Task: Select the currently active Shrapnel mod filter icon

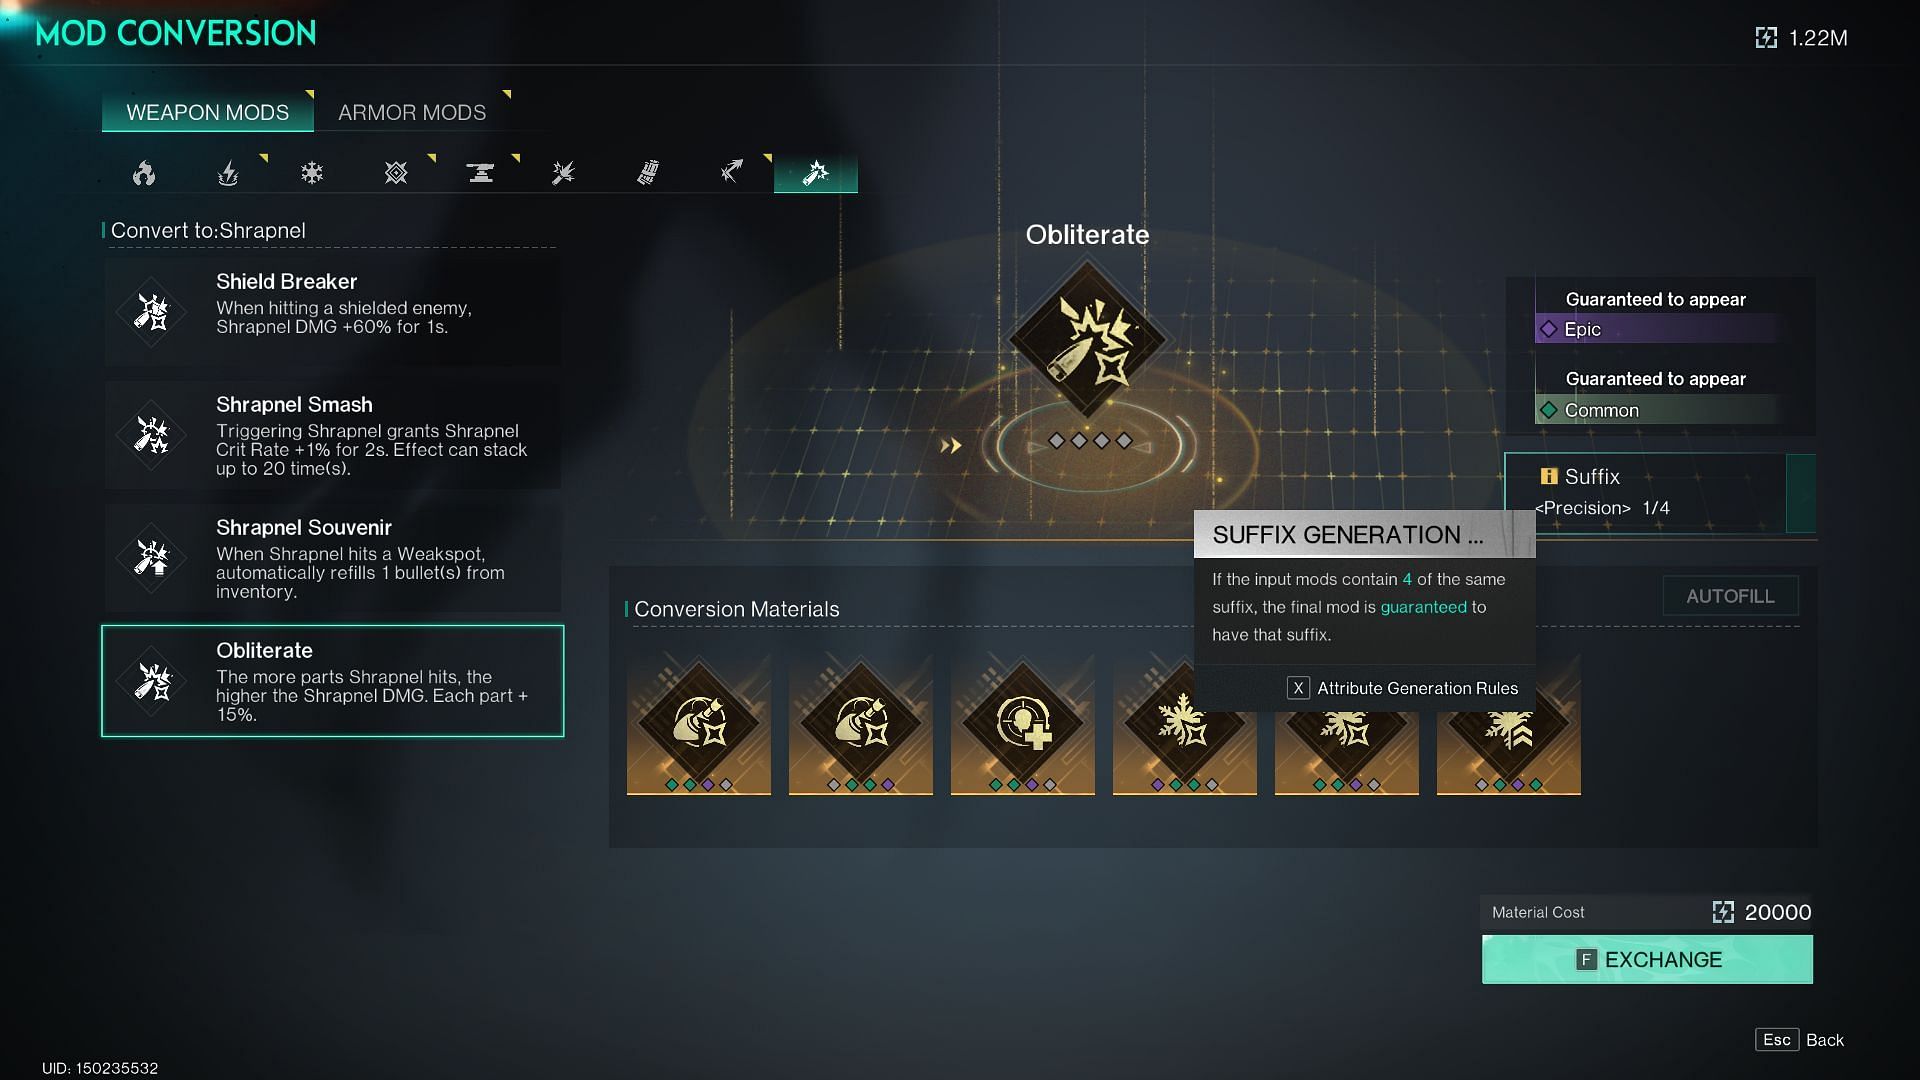Action: (815, 173)
